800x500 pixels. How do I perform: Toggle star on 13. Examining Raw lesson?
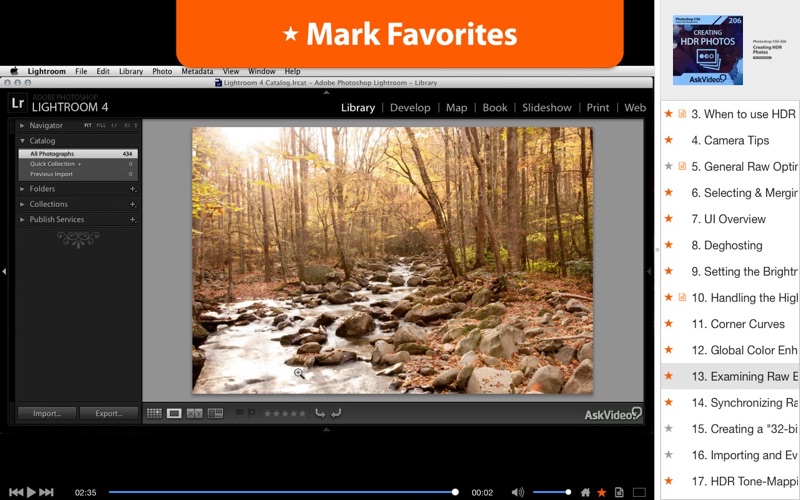click(668, 376)
